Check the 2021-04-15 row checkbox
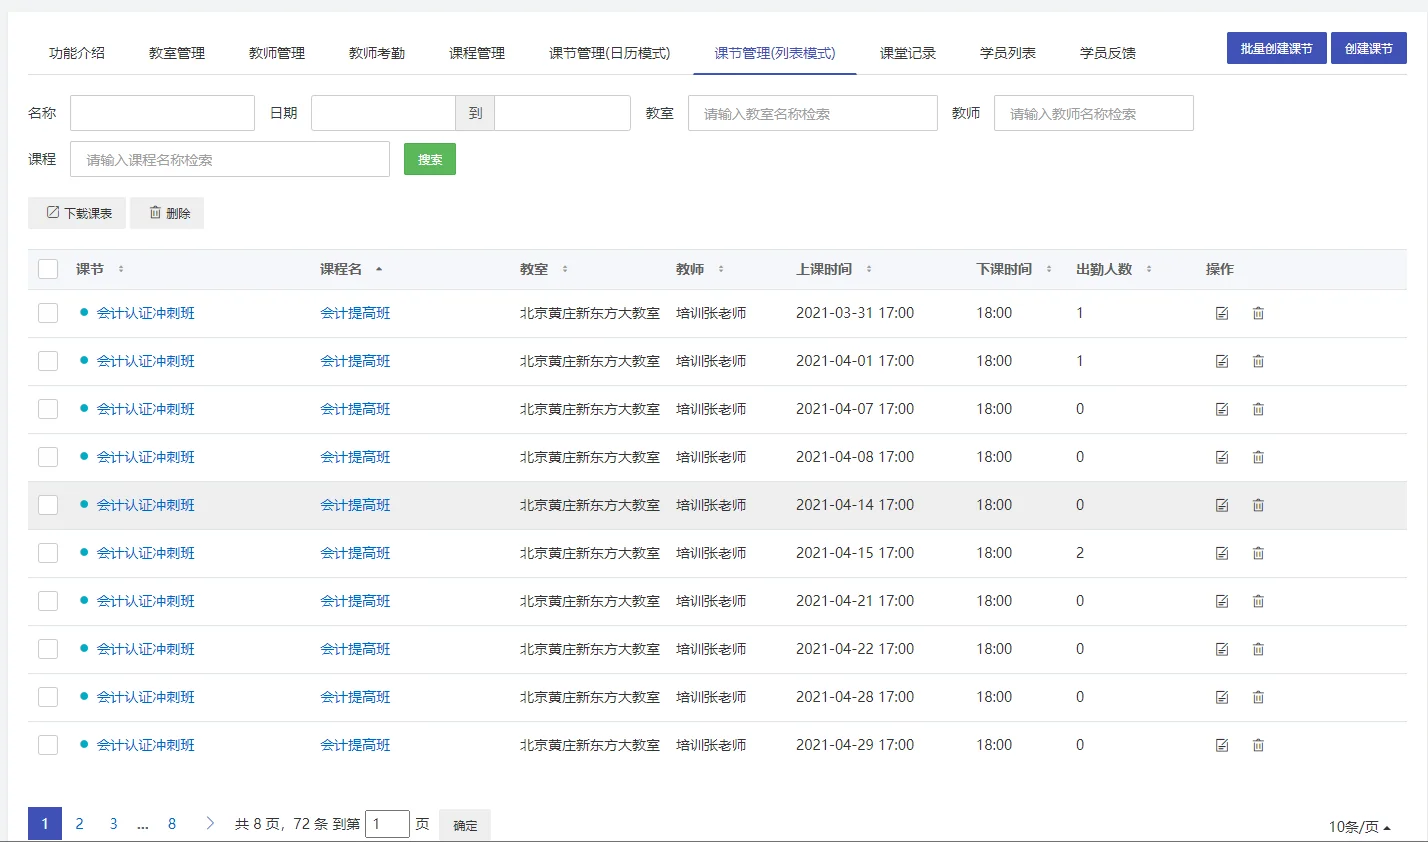The image size is (1428, 842). (48, 553)
